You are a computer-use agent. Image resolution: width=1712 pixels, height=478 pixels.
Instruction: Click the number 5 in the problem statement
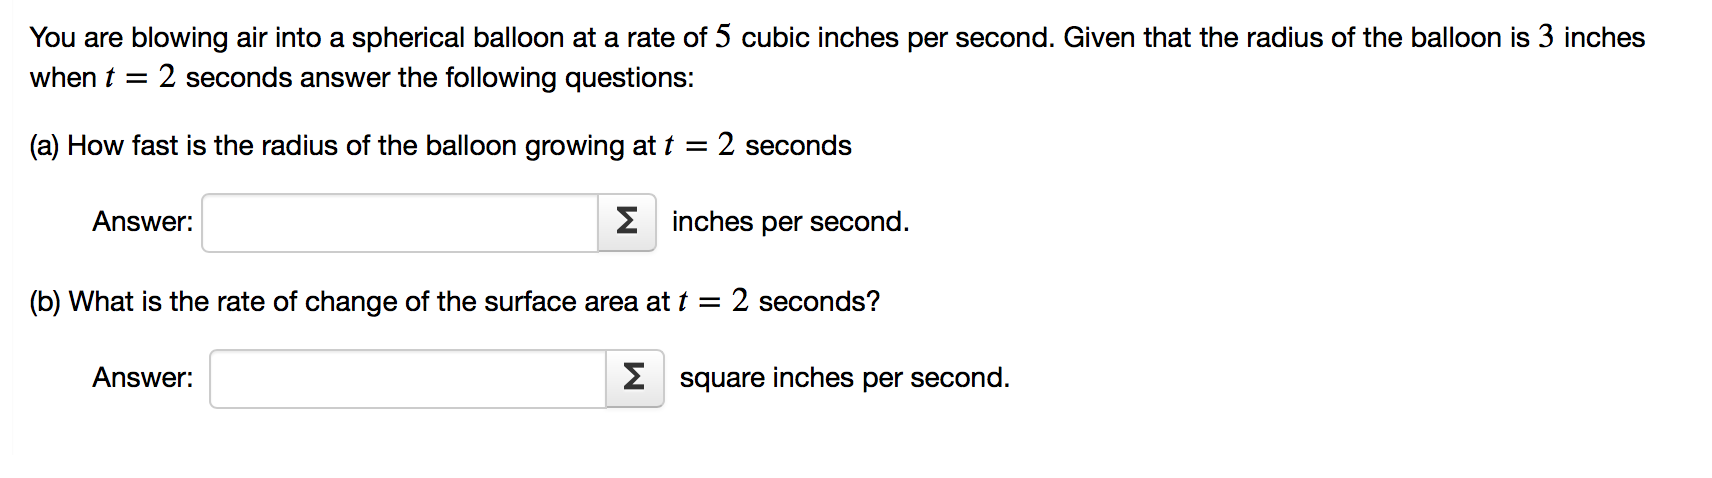(723, 37)
